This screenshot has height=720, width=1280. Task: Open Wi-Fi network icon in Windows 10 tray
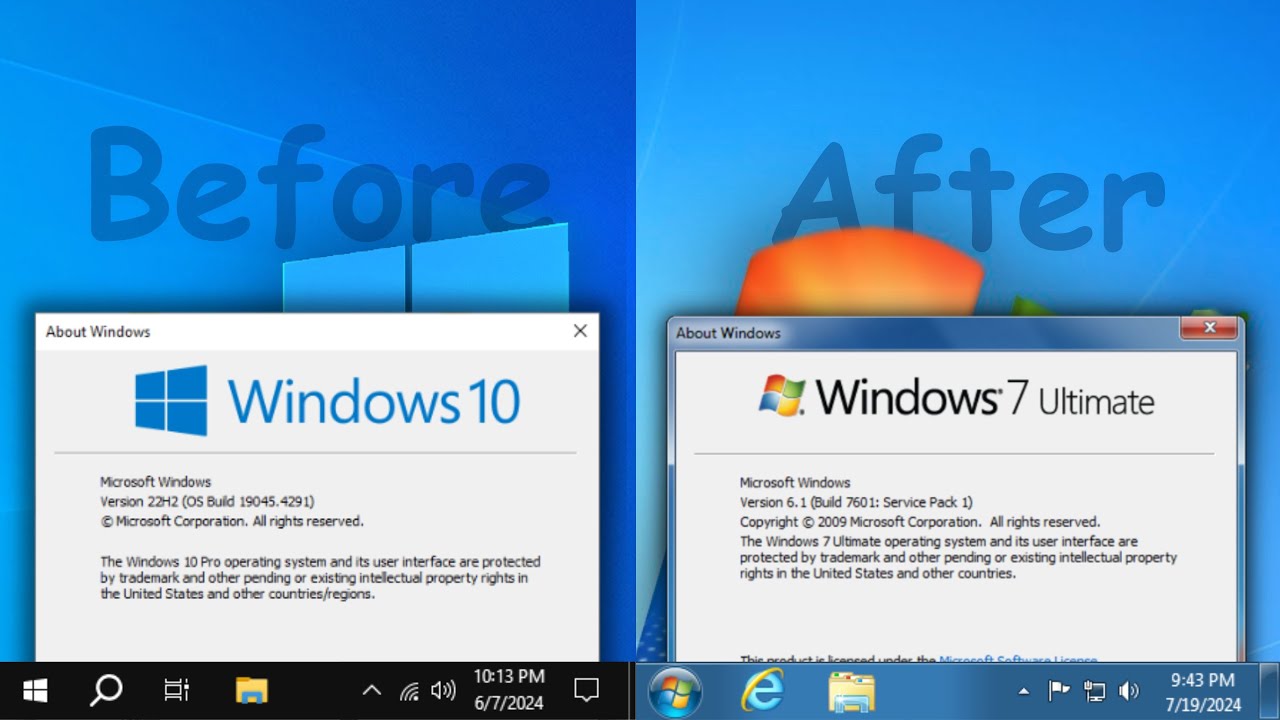[409, 691]
